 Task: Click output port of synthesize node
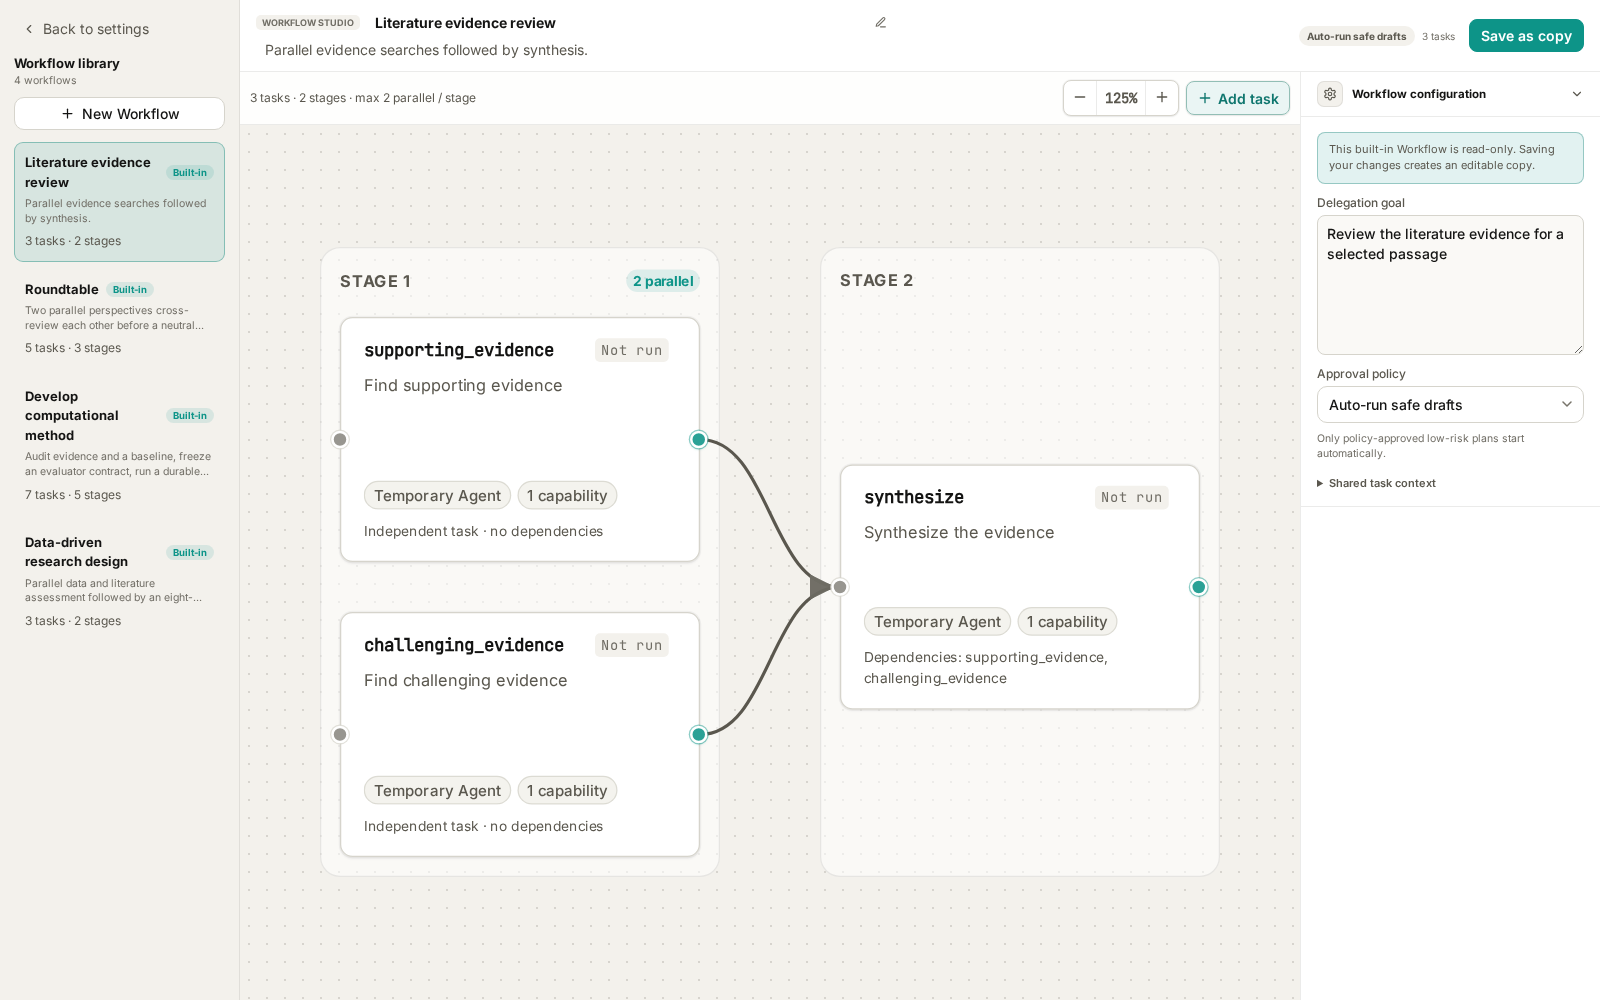[x=1199, y=587]
